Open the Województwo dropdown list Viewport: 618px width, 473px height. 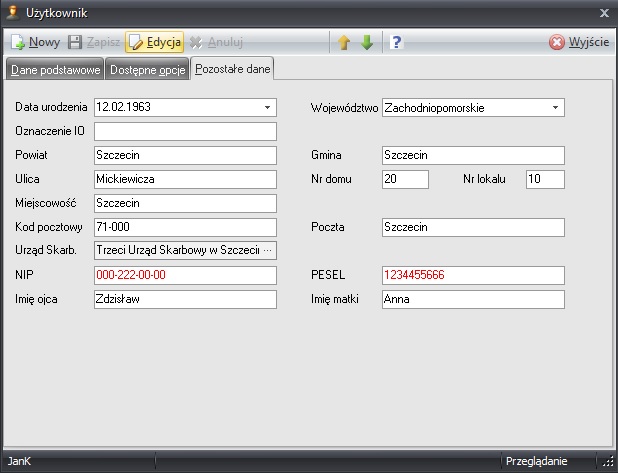click(555, 107)
